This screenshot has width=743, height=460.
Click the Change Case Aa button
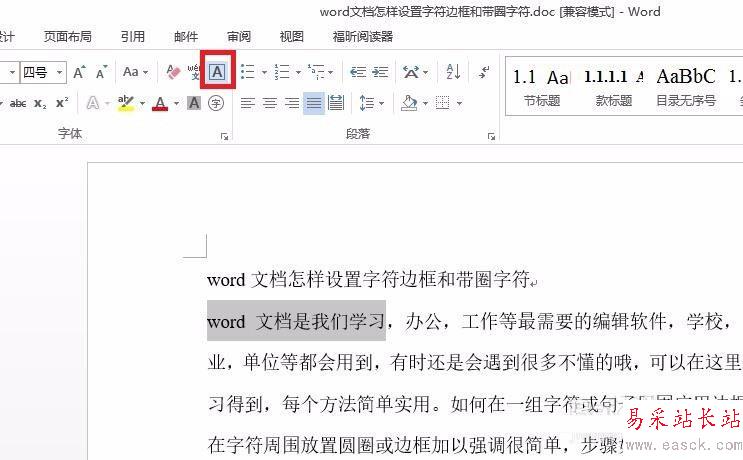pos(131,72)
